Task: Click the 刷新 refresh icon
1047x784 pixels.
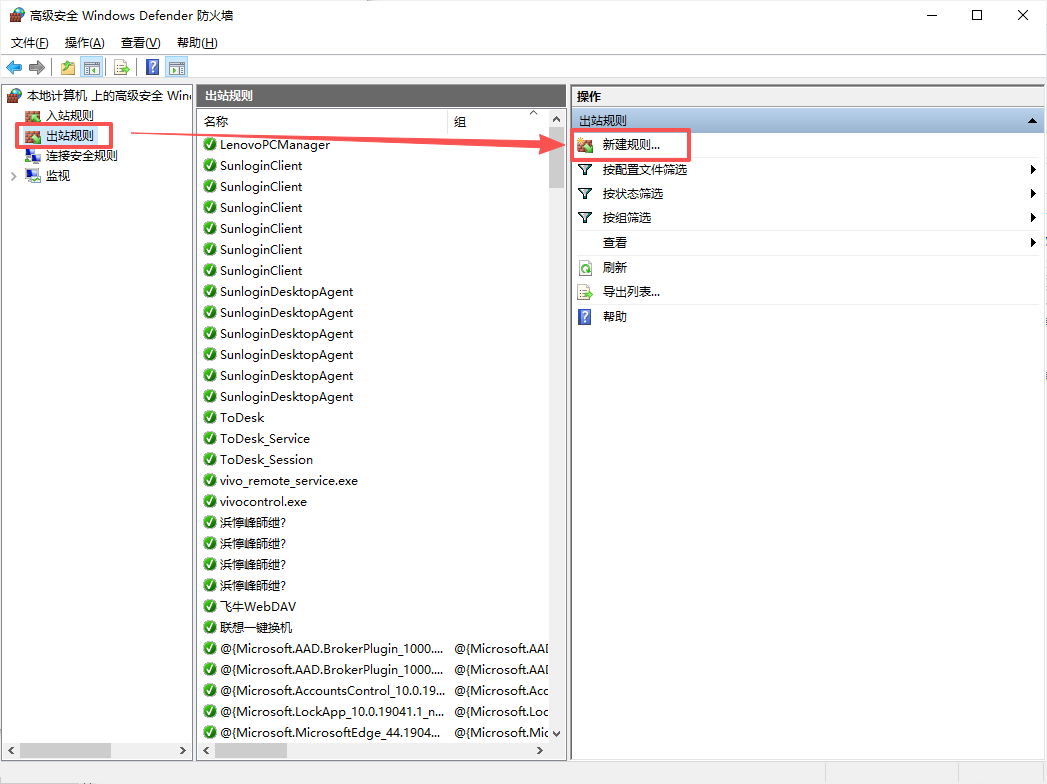Action: 585,268
